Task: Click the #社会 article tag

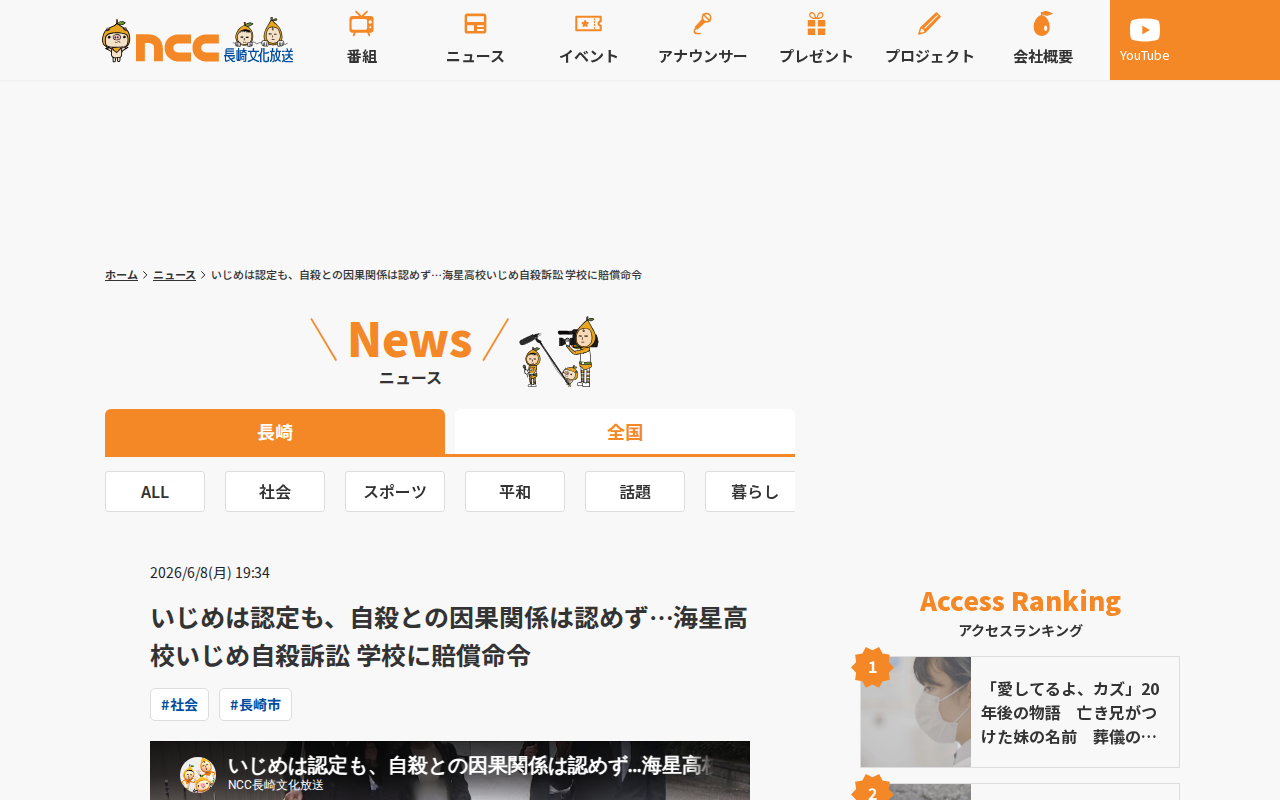Action: (x=180, y=704)
